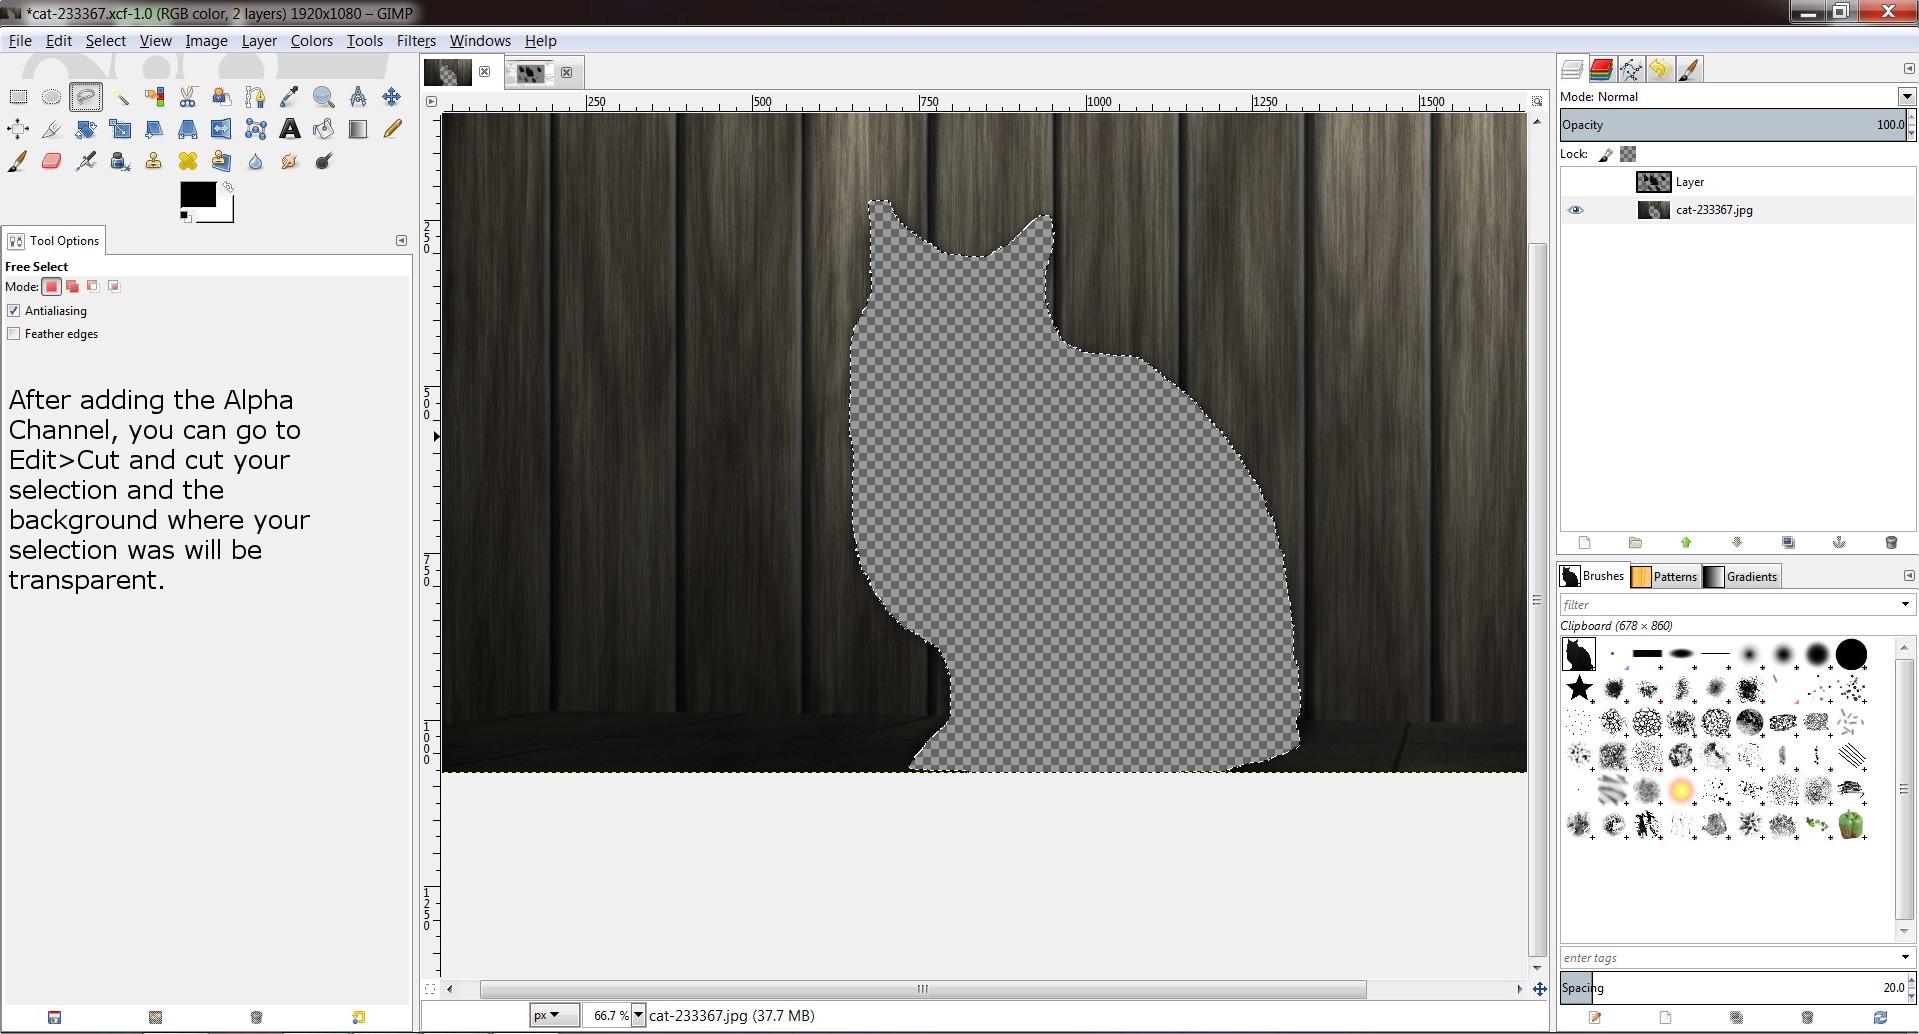Open the Filters menu
1919x1034 pixels.
[x=416, y=41]
